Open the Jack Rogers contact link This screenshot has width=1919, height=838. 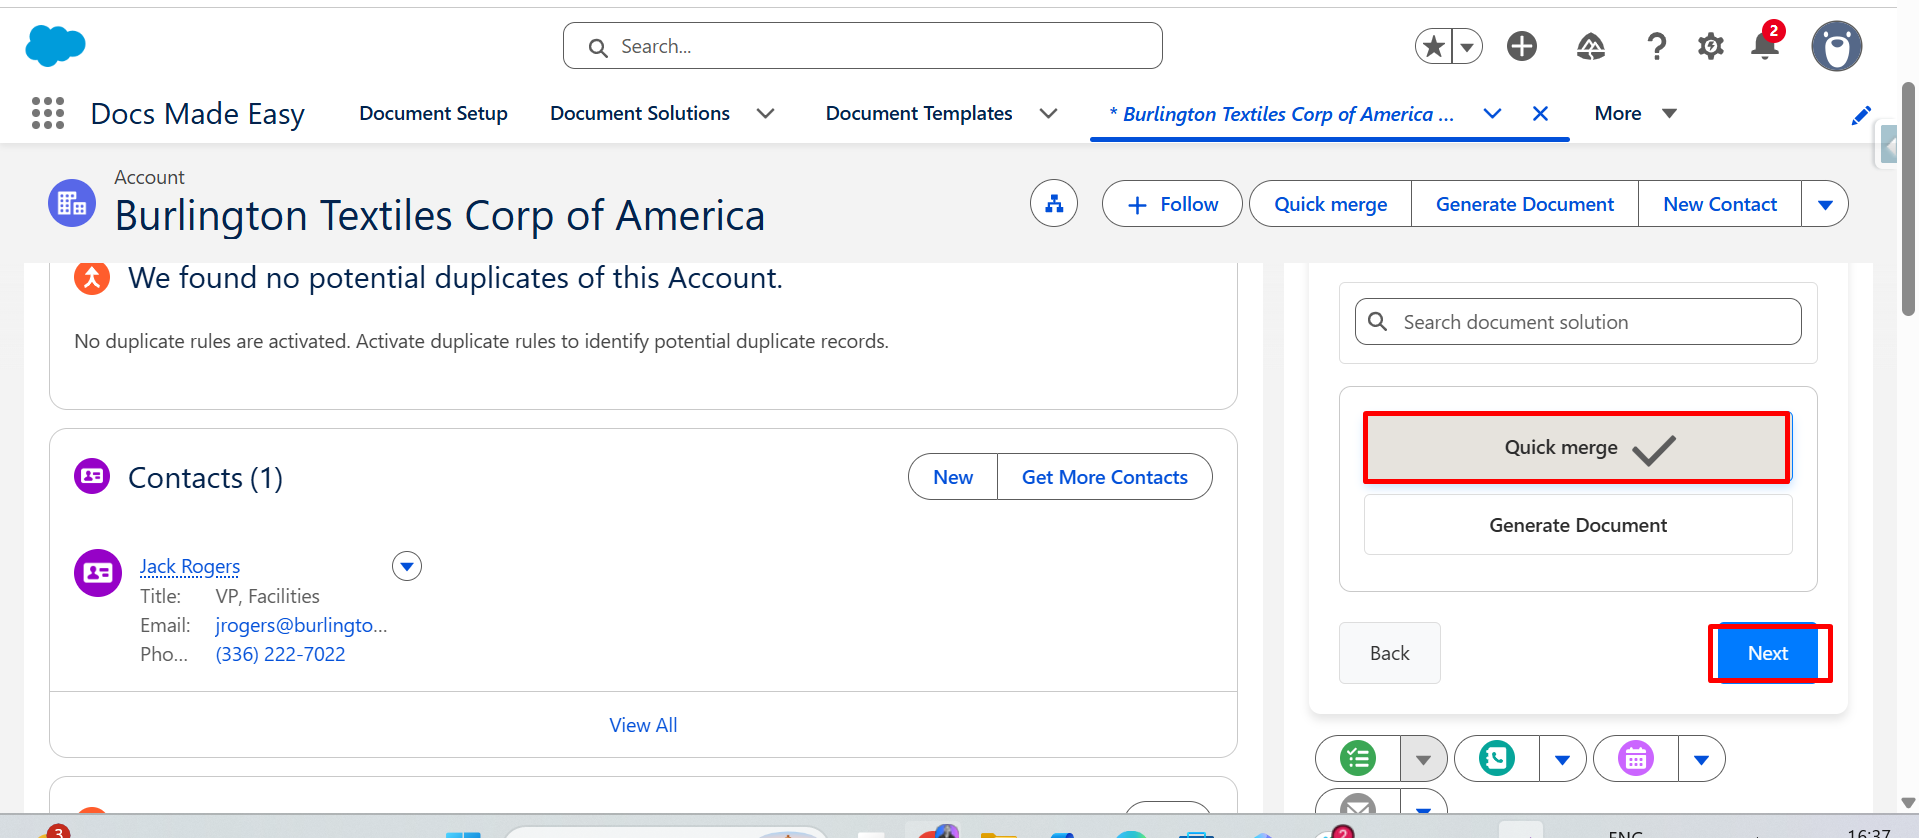point(190,567)
